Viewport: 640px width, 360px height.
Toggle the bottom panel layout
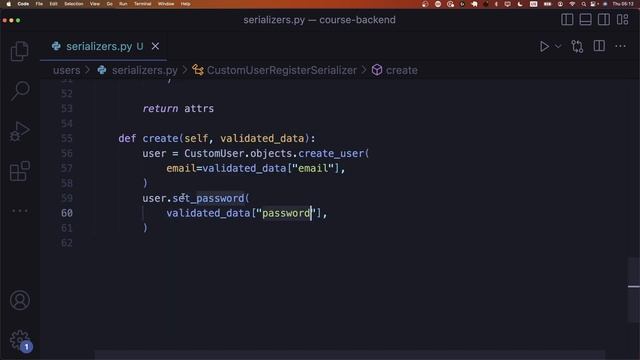coord(585,20)
